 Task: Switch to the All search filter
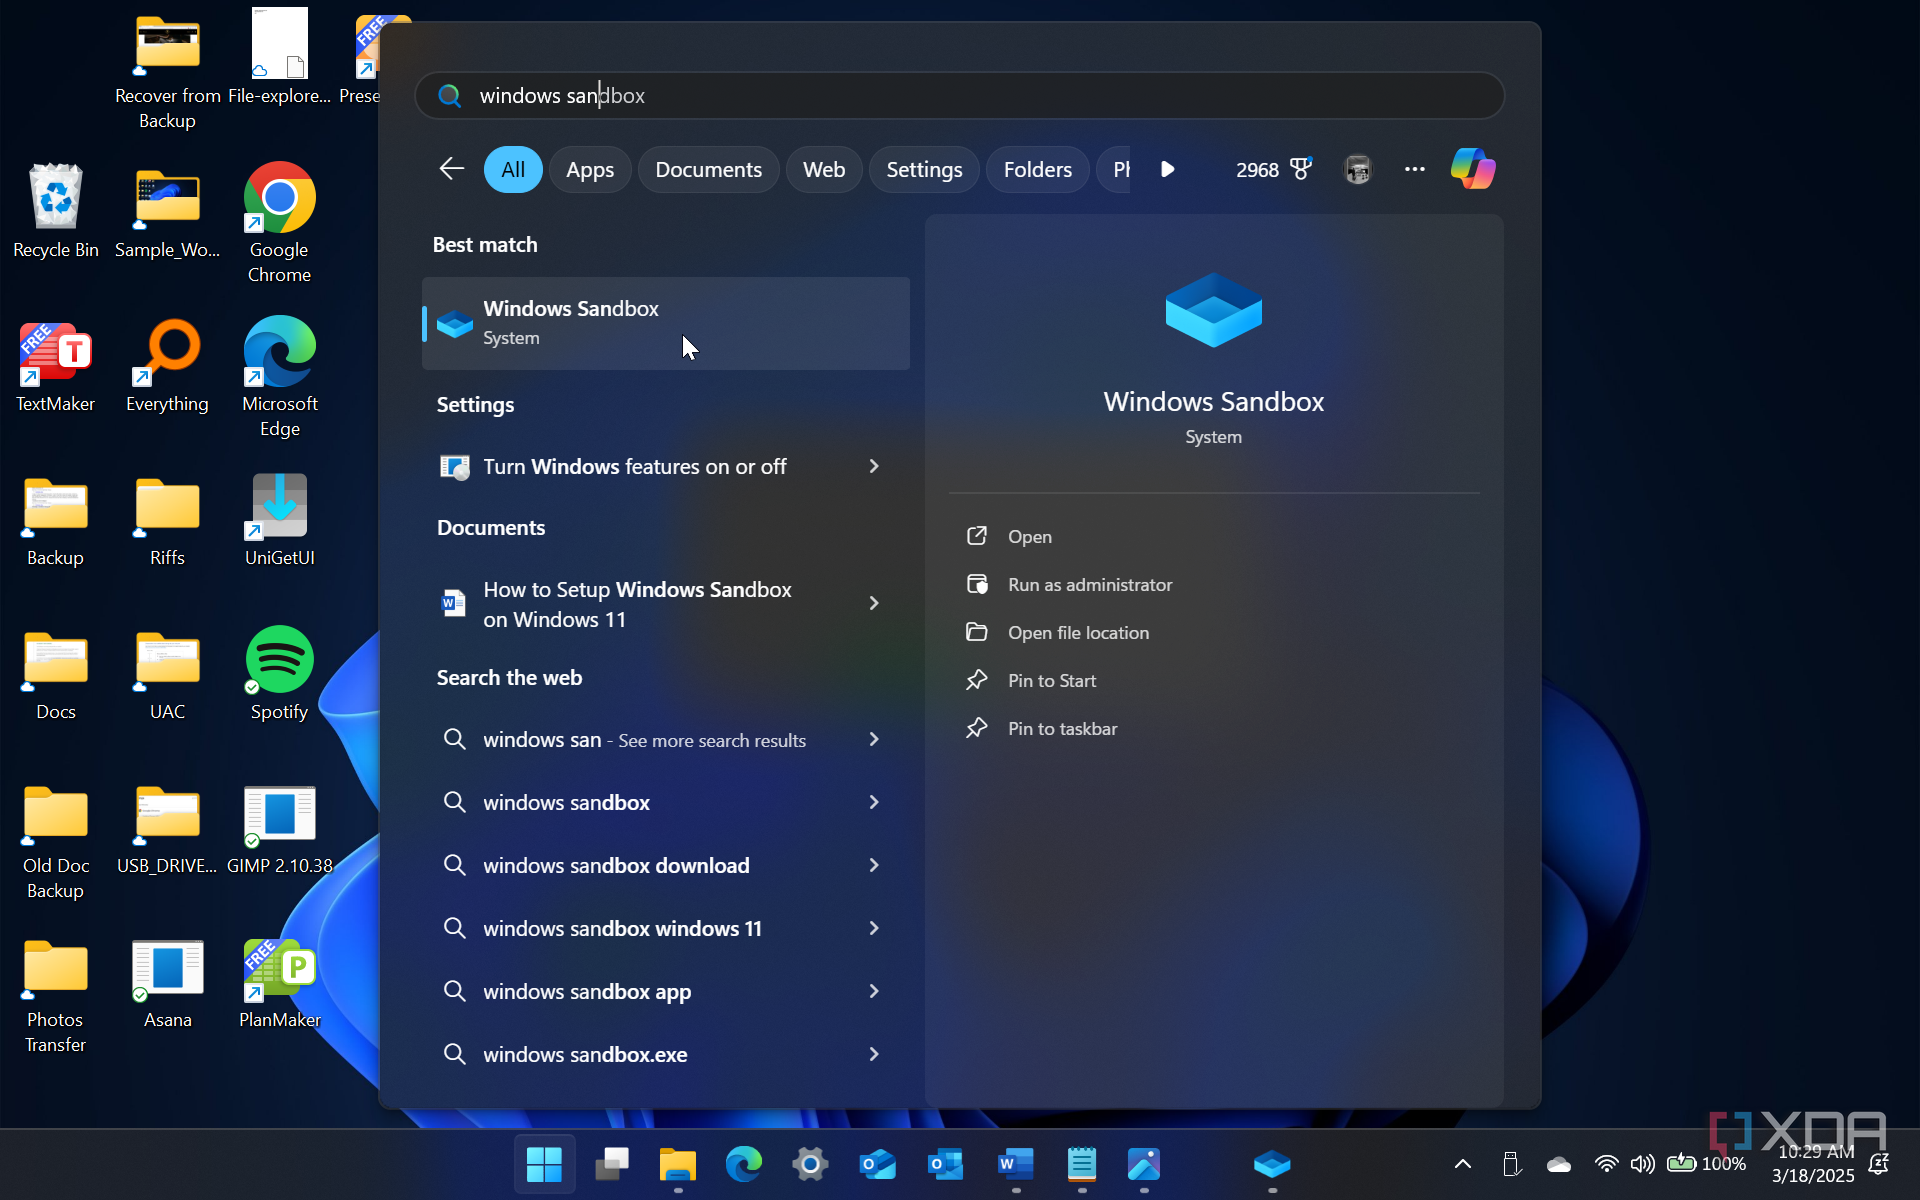pos(513,169)
